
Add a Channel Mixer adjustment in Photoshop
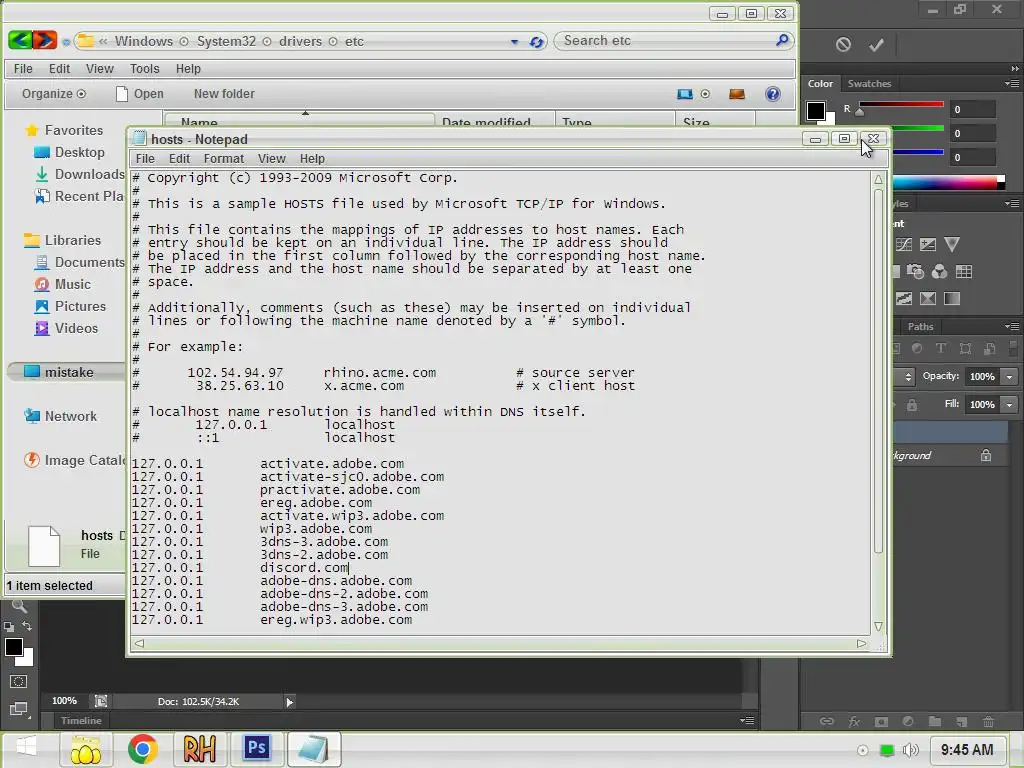tap(940, 272)
